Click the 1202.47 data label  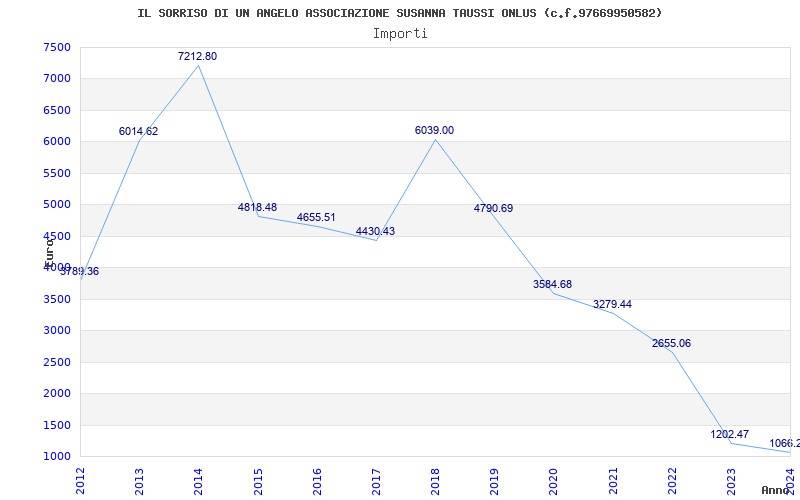730,435
